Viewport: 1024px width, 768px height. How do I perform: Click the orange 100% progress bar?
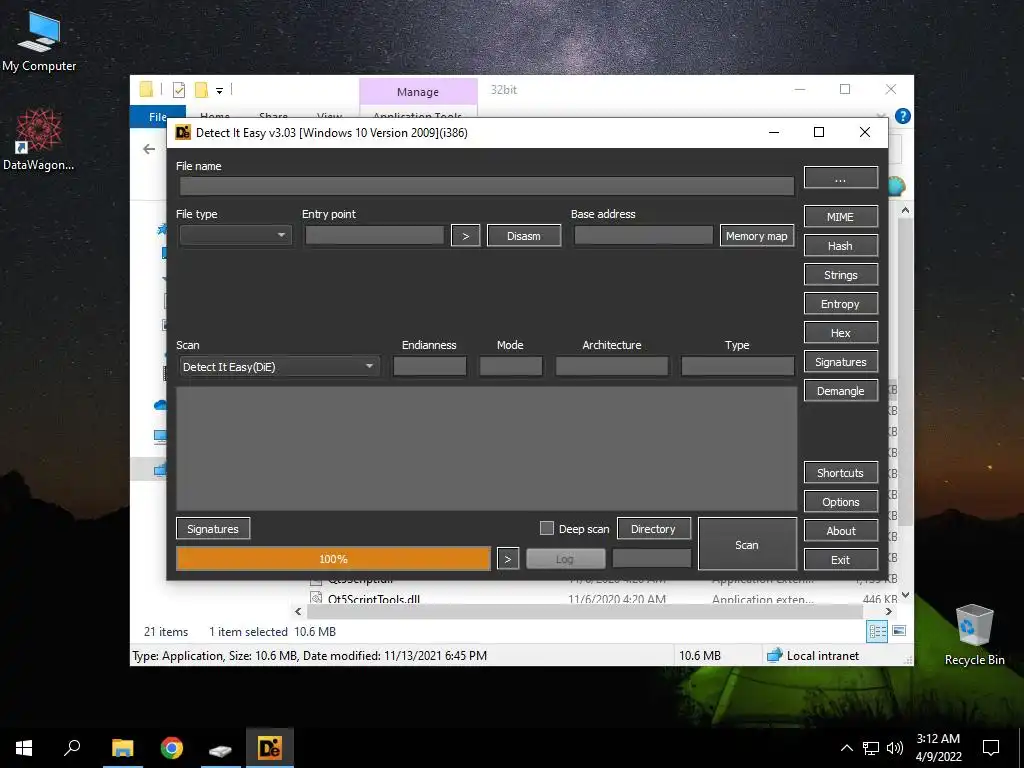pos(334,559)
